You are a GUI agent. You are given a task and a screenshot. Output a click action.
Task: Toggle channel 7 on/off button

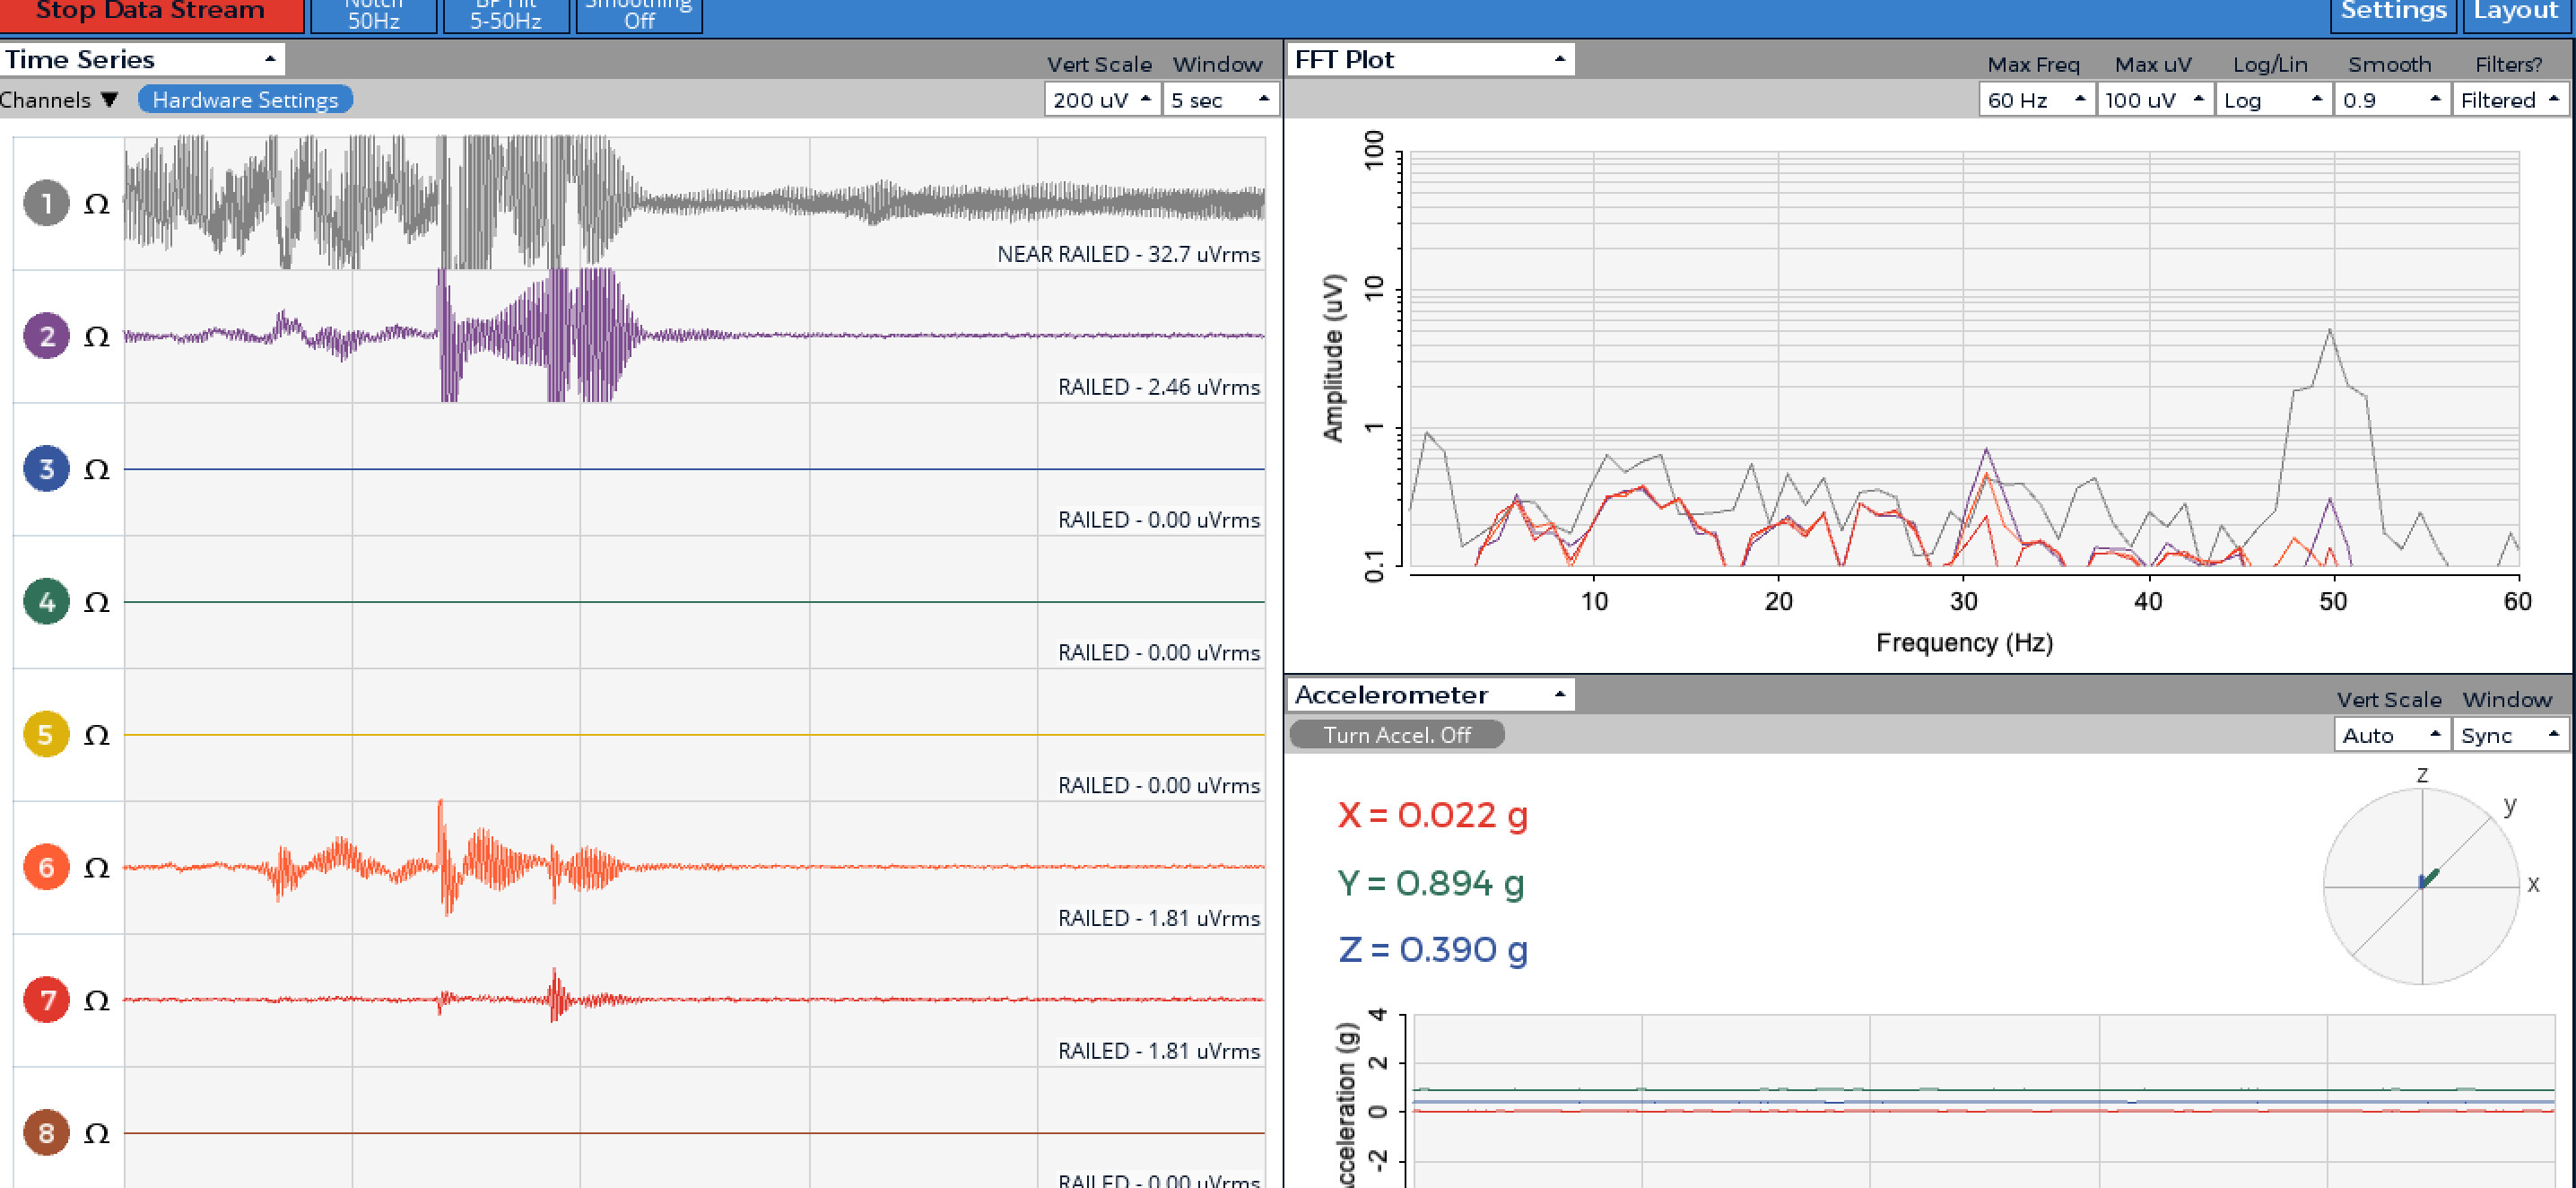click(x=46, y=1000)
